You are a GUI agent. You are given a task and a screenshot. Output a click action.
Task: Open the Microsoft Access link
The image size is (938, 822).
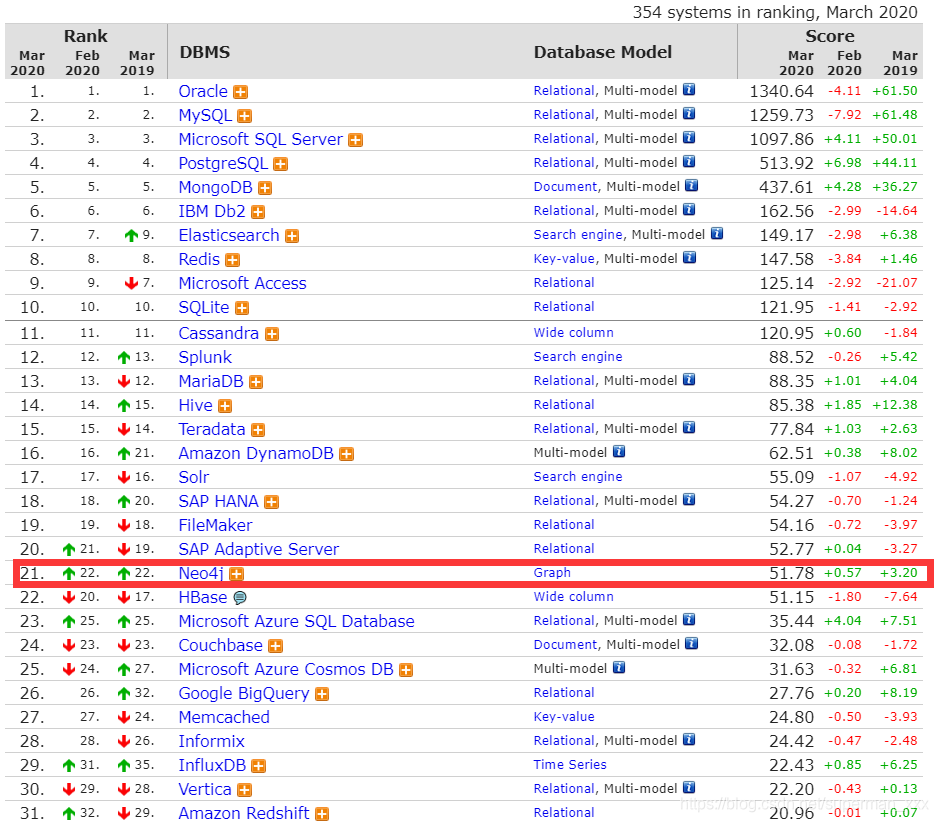(x=242, y=283)
